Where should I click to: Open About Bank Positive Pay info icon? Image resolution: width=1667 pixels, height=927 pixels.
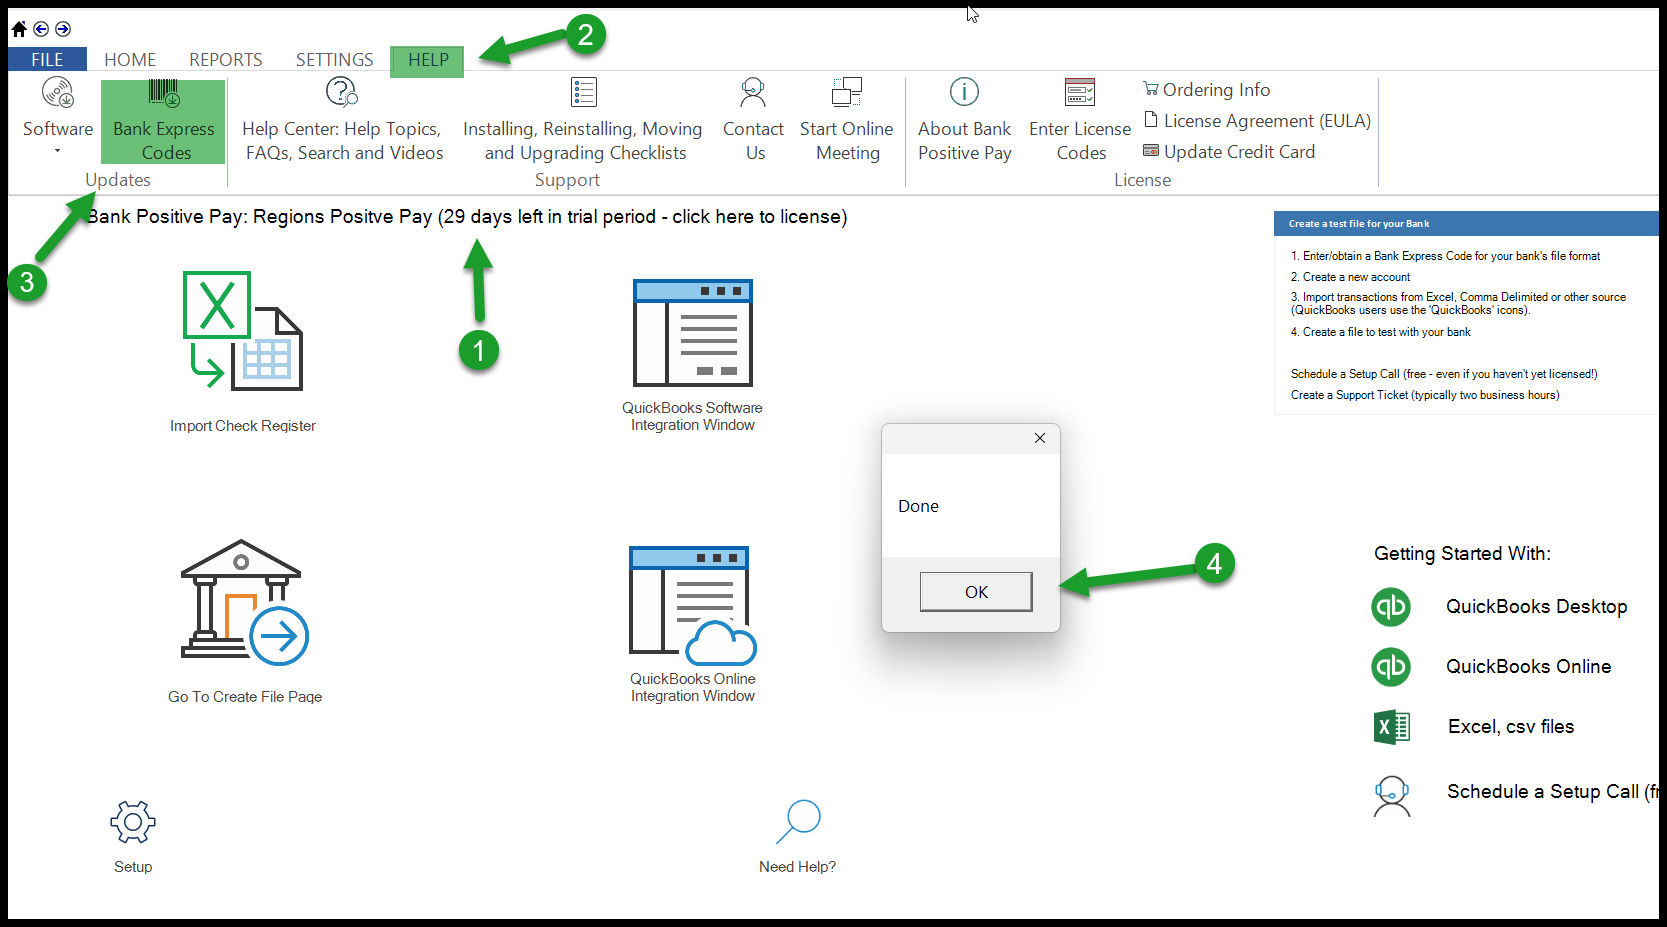[x=964, y=92]
